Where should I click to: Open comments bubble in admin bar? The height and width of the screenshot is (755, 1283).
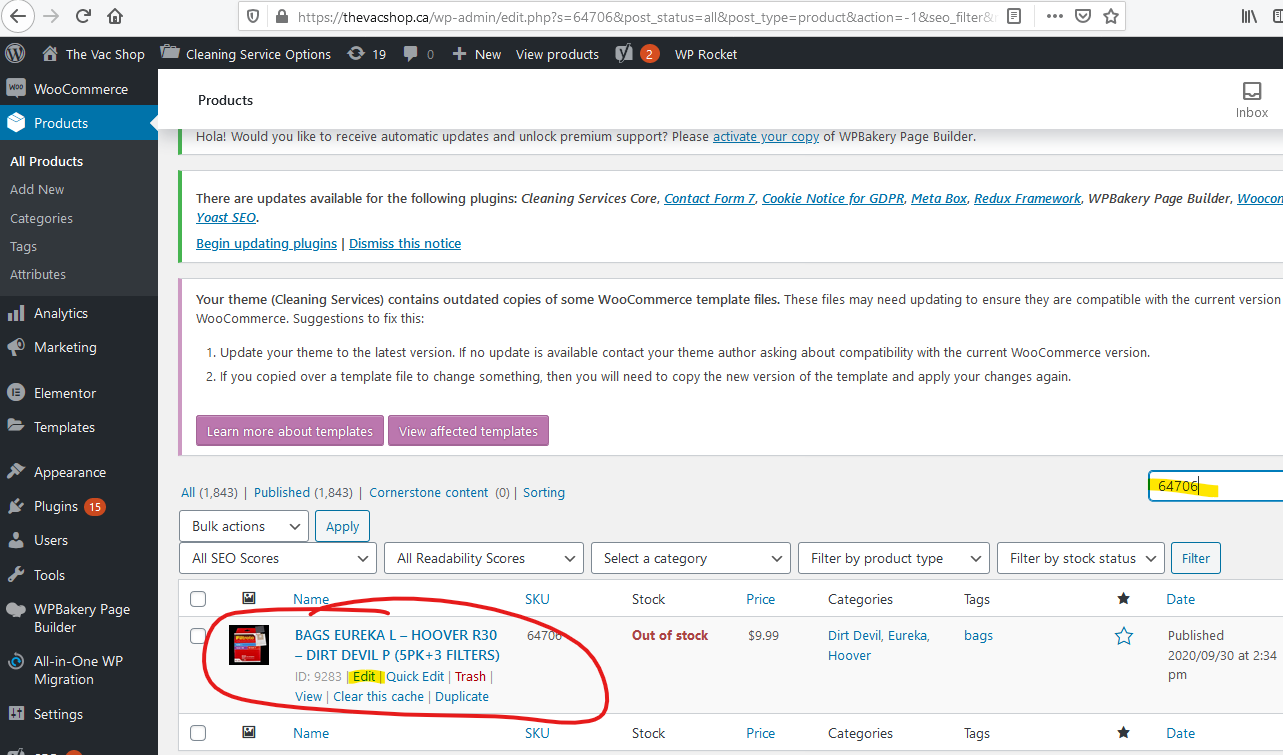coord(419,54)
